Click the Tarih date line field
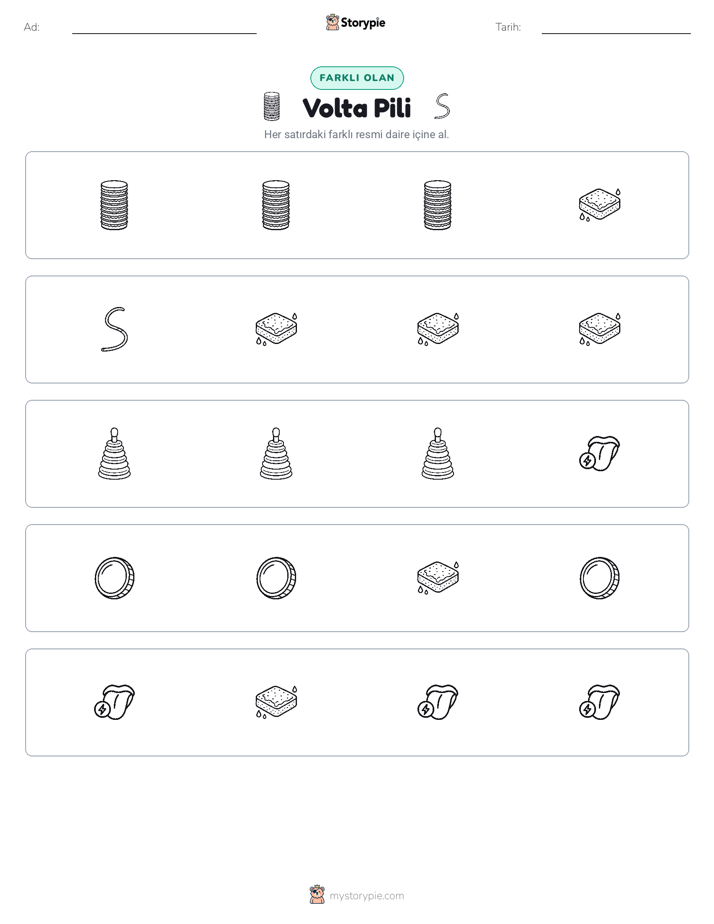Viewport: 714px width, 924px height. click(616, 28)
